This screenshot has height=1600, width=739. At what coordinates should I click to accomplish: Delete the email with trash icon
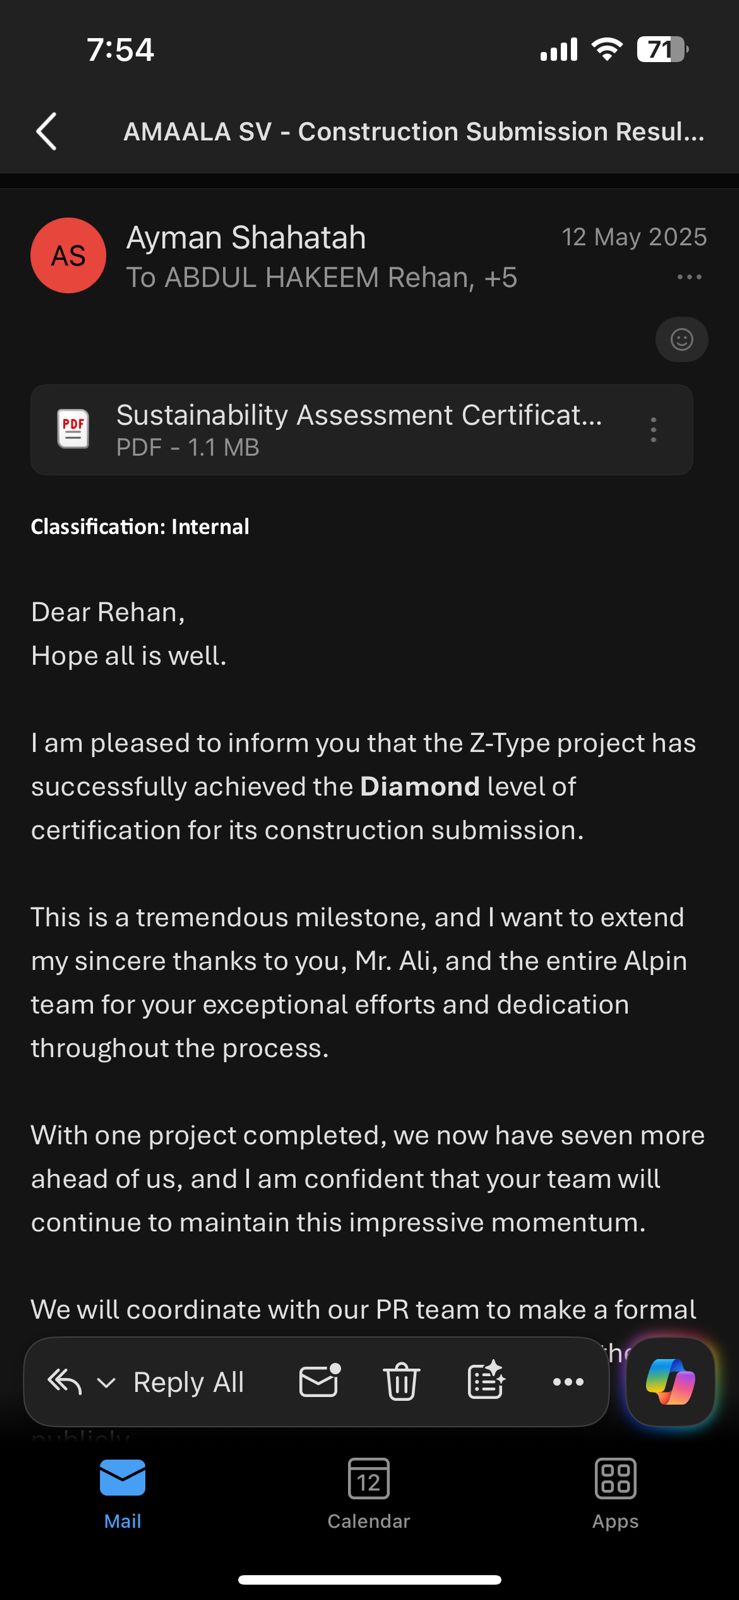tap(401, 1382)
